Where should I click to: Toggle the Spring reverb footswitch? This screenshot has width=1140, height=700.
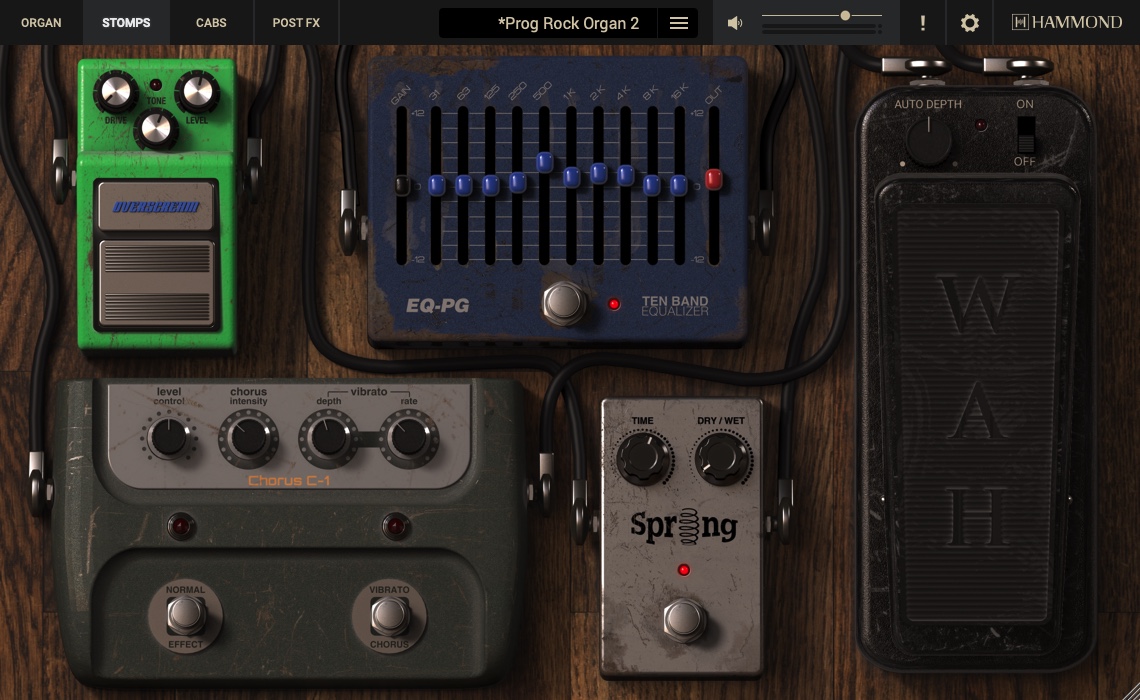click(x=683, y=620)
